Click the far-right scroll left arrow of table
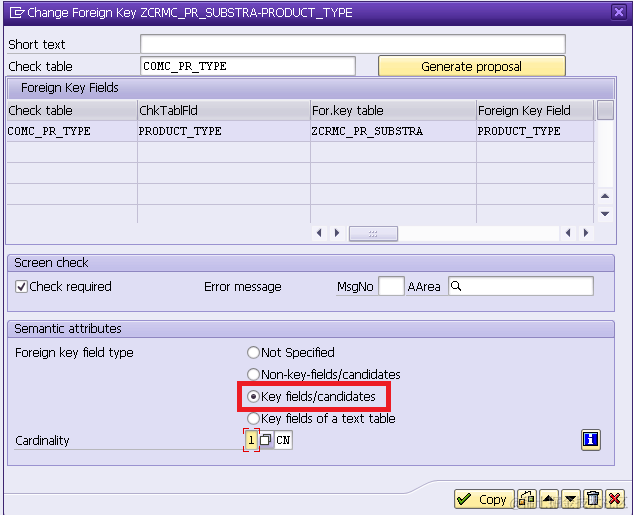This screenshot has width=633, height=515. click(x=568, y=233)
